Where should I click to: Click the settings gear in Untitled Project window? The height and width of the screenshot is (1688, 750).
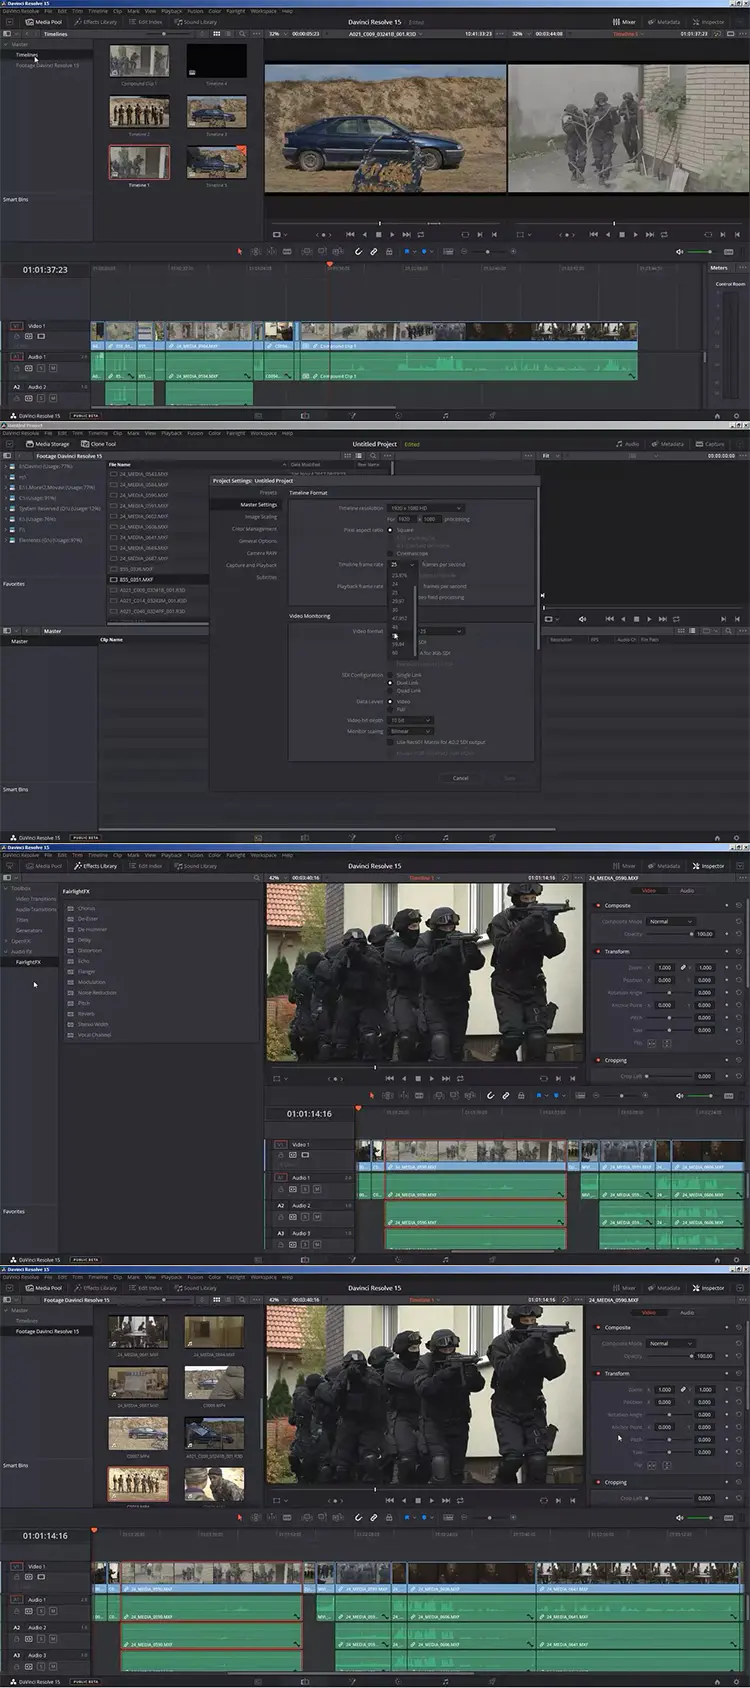737,837
